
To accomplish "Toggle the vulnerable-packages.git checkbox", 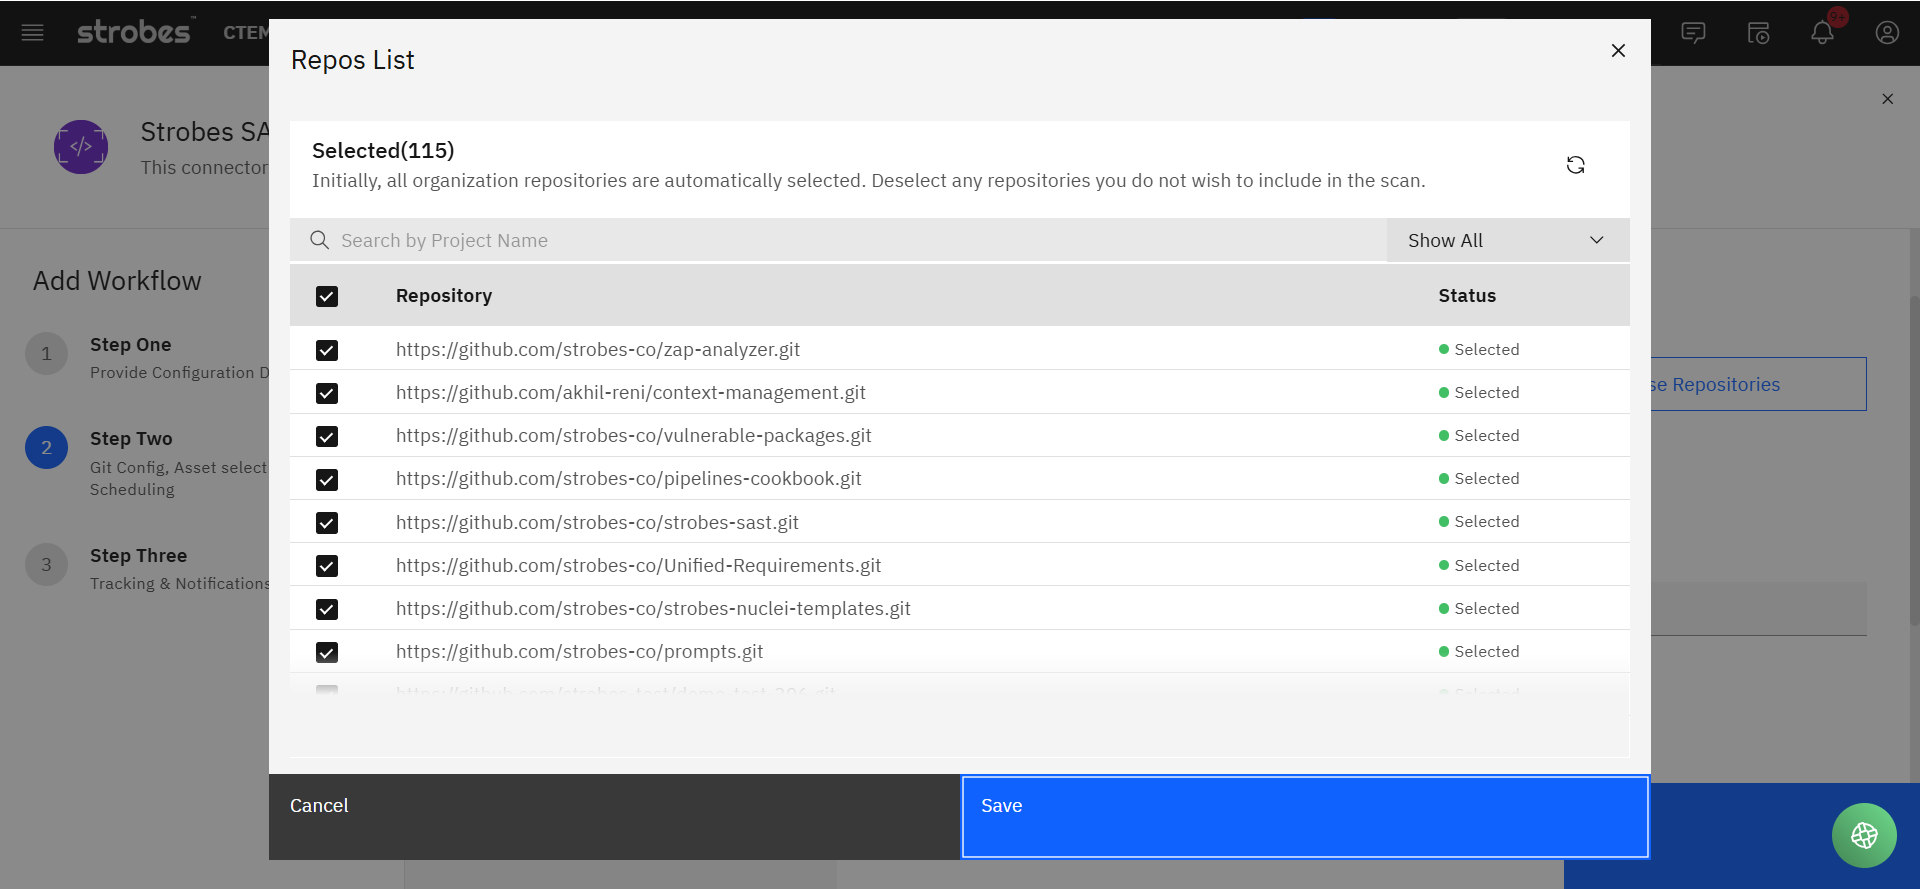I will (x=327, y=436).
